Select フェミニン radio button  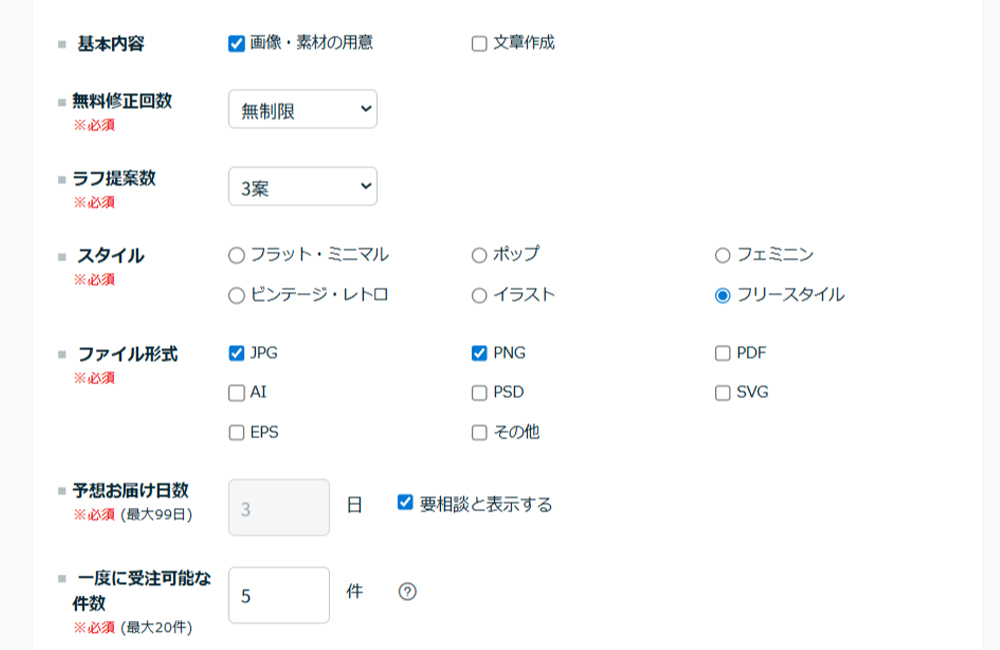pos(723,256)
